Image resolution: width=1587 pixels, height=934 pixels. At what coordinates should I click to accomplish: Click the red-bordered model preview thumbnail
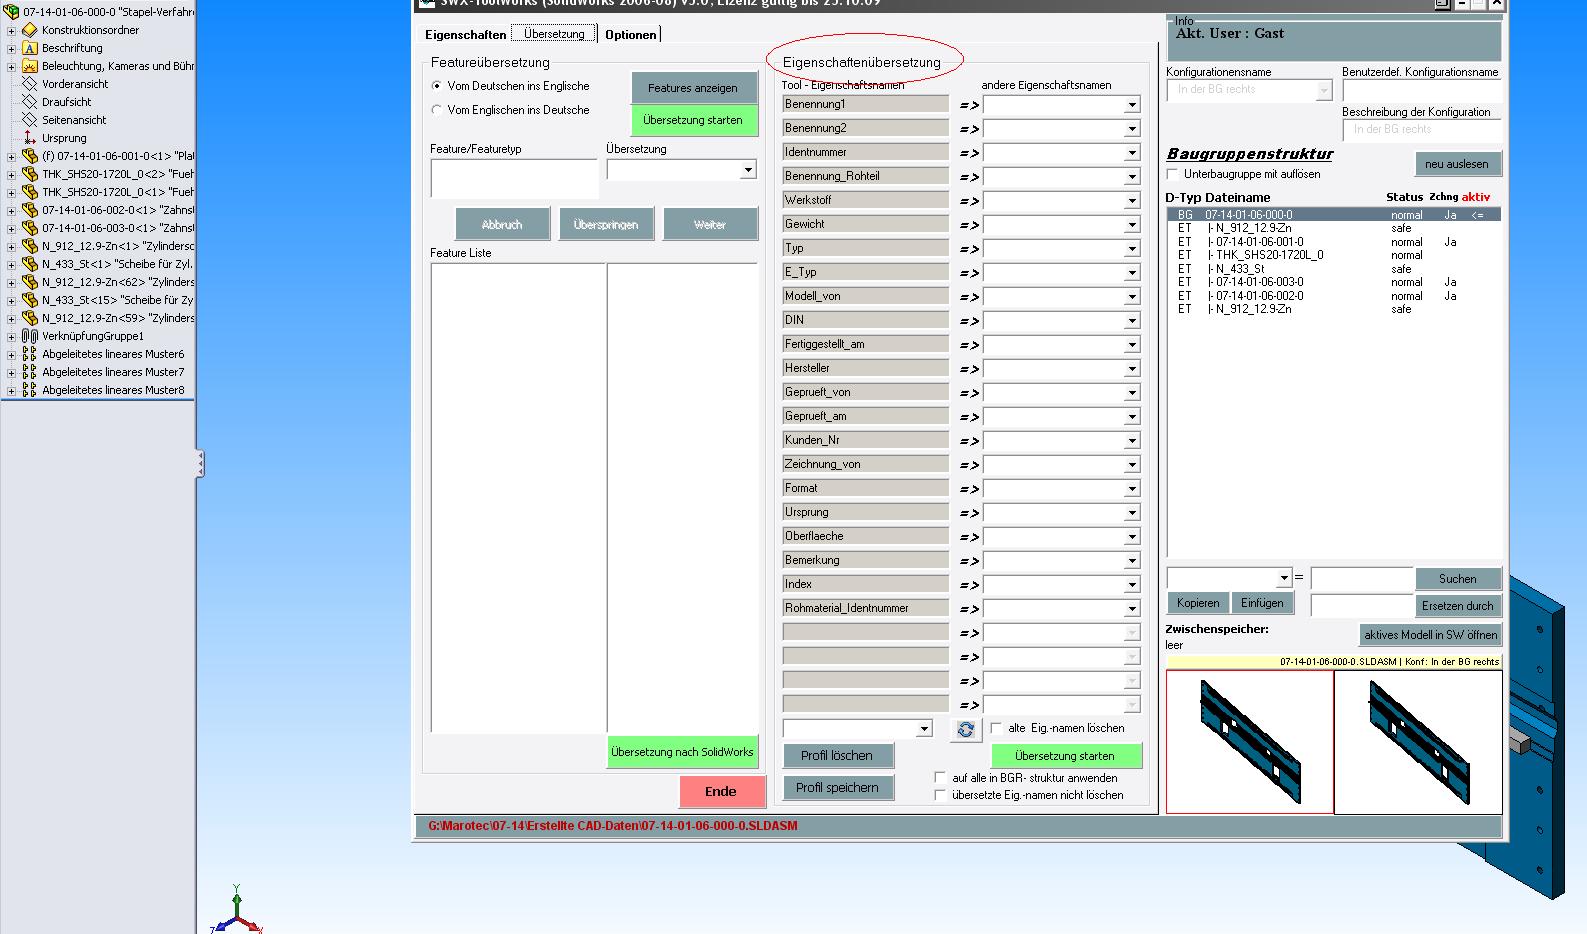(1250, 742)
